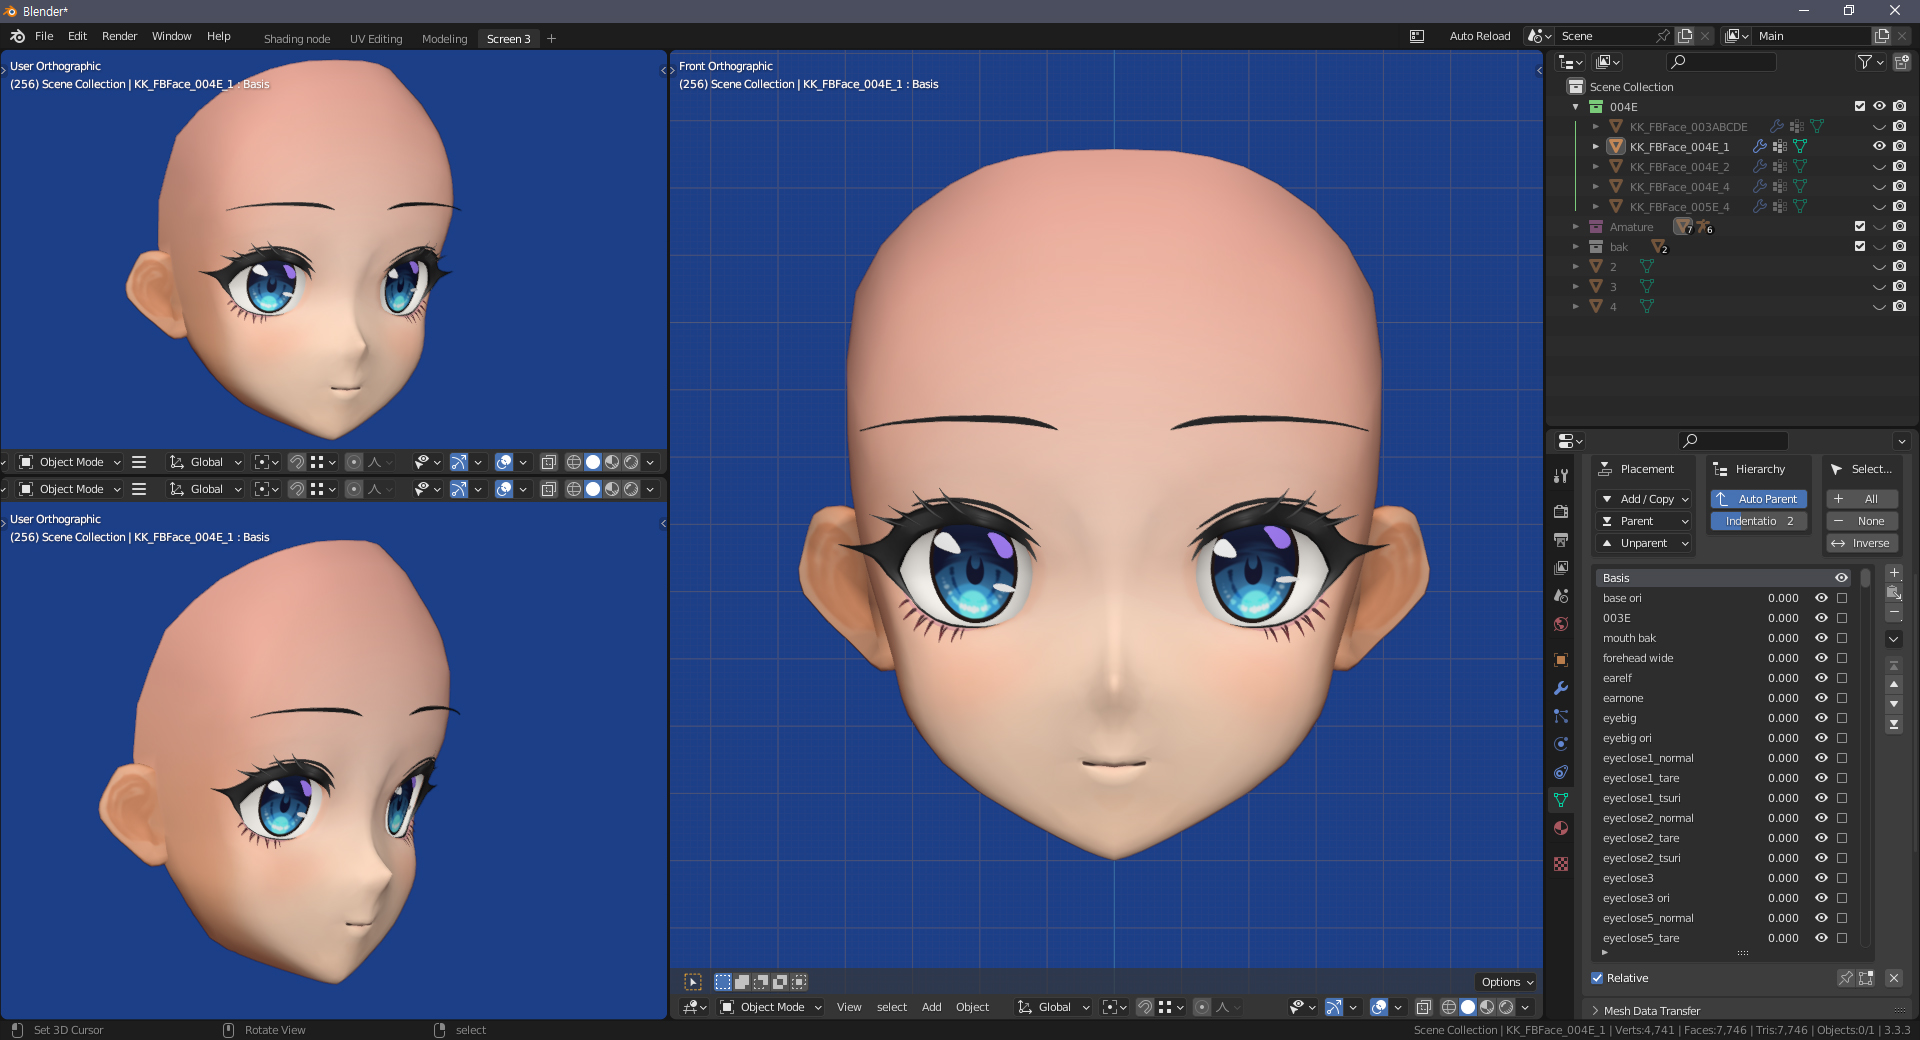Open the Add / Copy dropdown
Viewport: 1920px width, 1040px height.
point(1645,499)
